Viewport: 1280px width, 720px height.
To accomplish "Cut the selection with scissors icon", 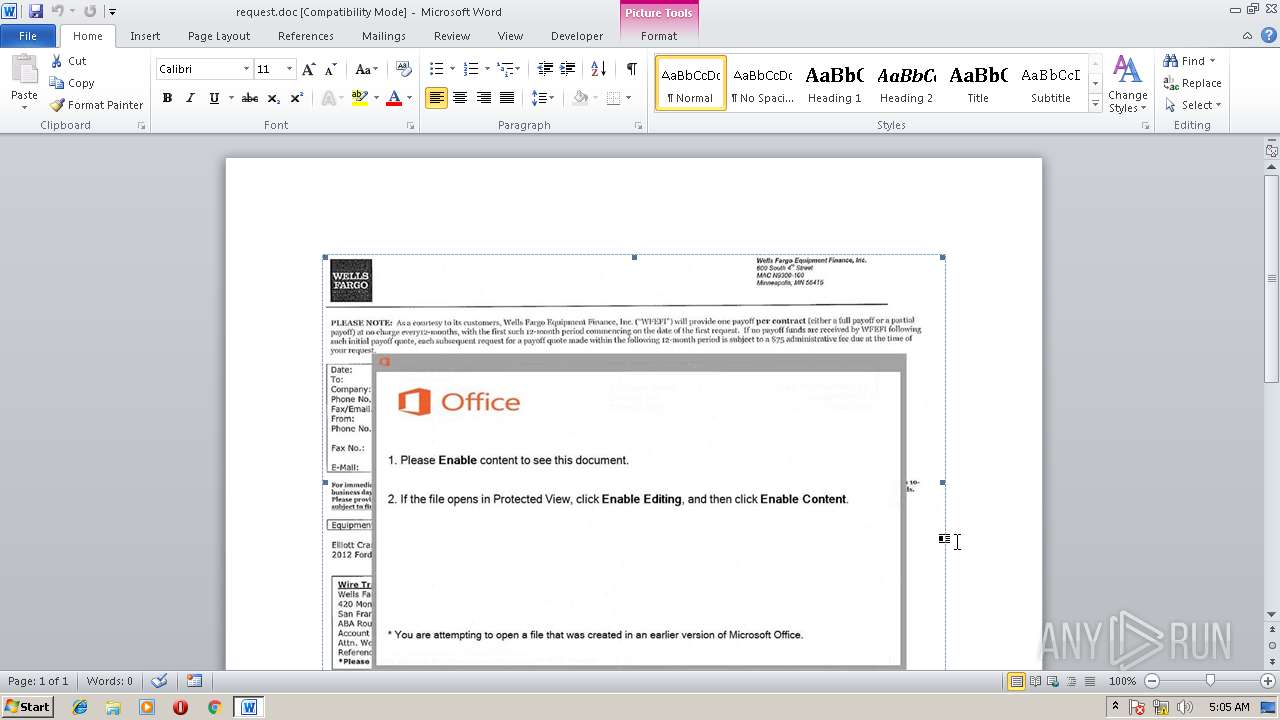I will tap(69, 61).
